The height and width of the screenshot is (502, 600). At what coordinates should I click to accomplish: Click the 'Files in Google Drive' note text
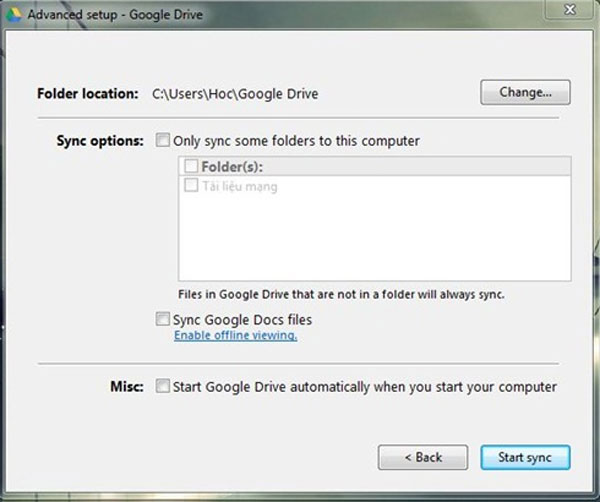pos(341,294)
